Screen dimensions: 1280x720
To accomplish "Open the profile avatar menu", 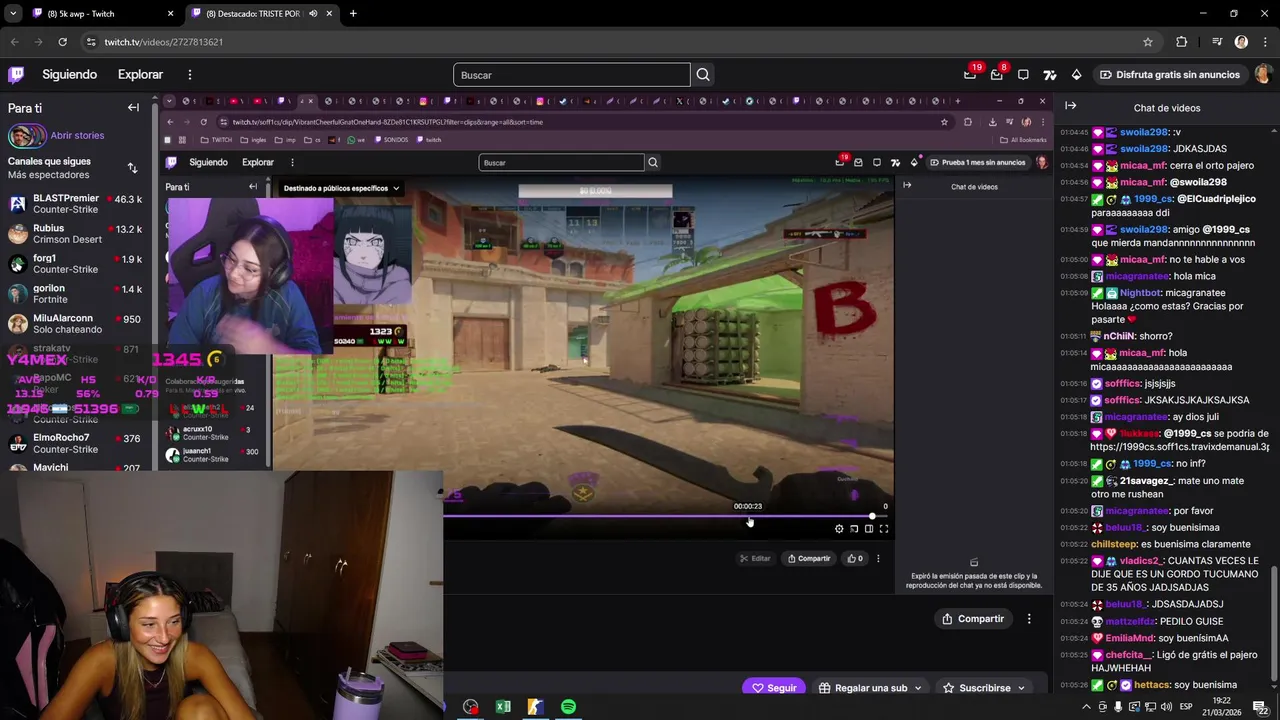I will coord(1264,75).
